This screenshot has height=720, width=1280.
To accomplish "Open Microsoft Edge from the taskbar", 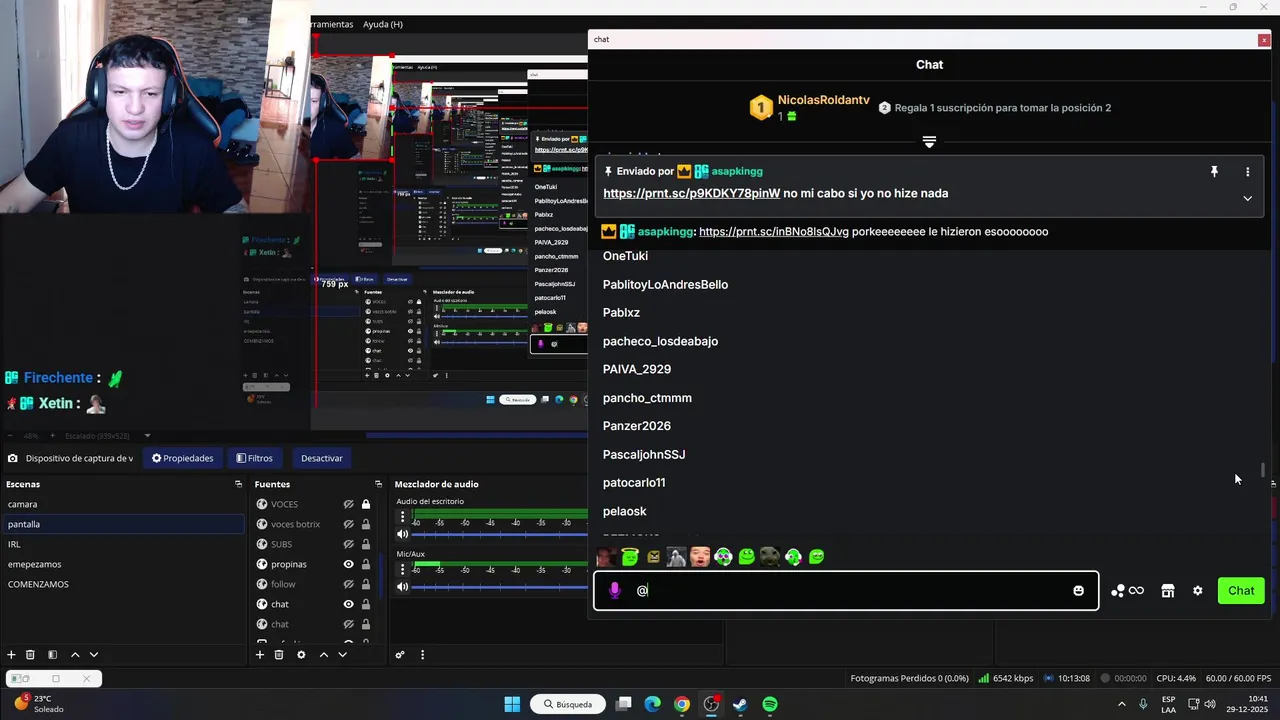I will click(652, 704).
